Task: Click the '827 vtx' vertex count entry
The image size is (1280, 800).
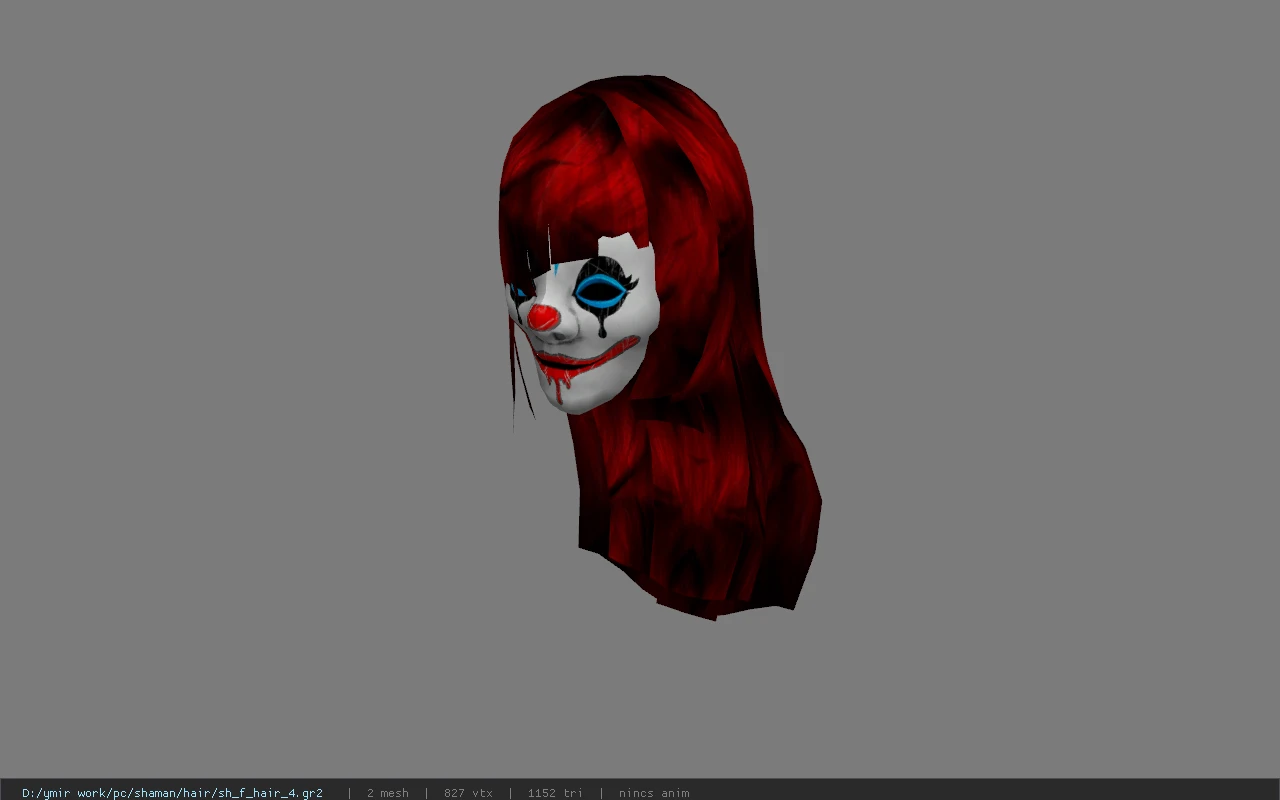Action: [x=468, y=793]
